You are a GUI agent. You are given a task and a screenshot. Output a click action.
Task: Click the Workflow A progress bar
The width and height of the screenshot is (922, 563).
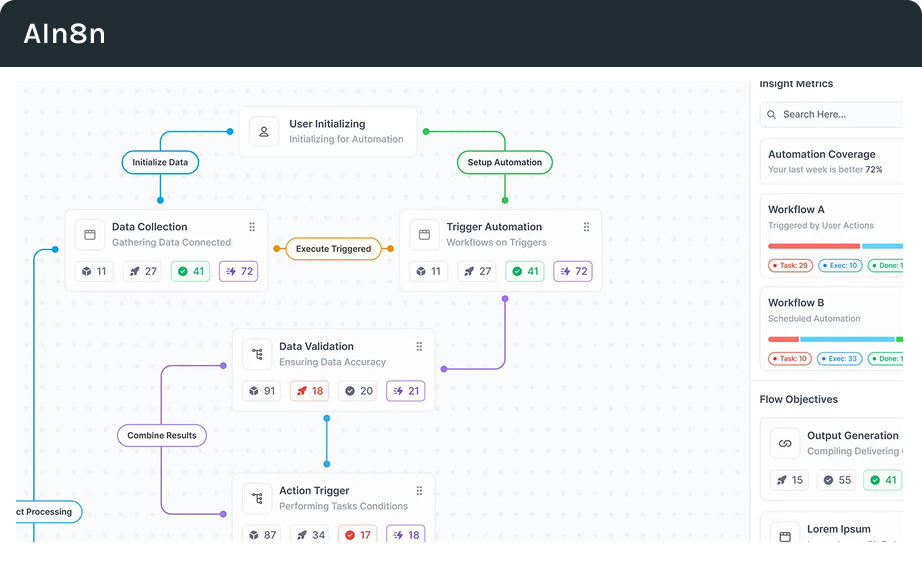(x=835, y=246)
